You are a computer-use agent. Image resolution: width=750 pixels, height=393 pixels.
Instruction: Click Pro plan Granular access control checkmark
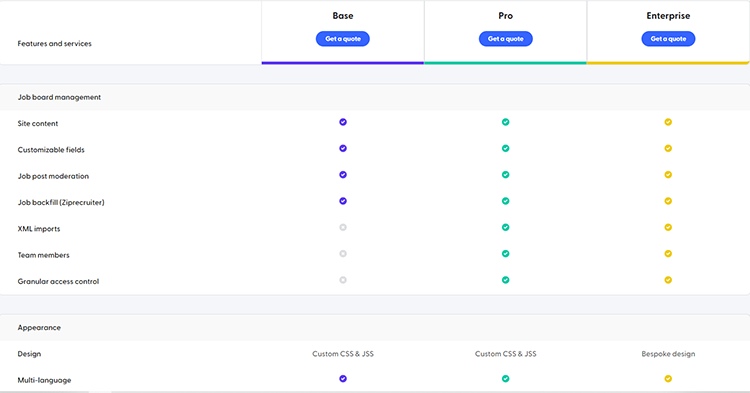(506, 280)
